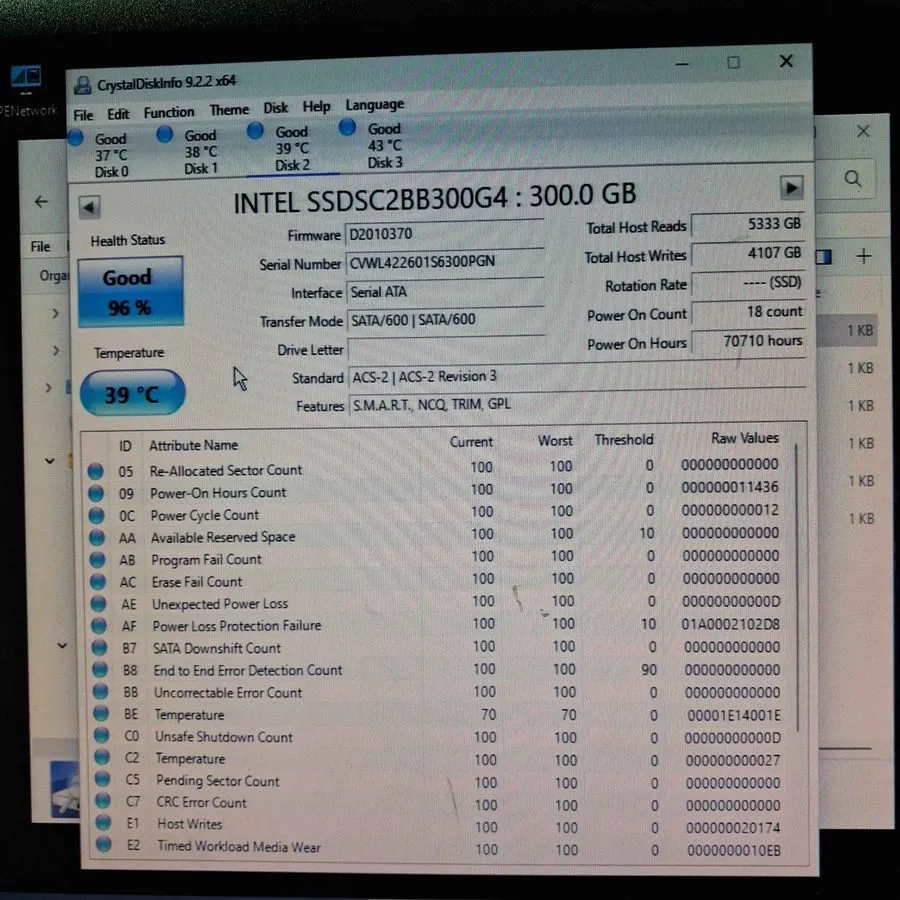This screenshot has width=900, height=900.
Task: Click the 39 °C temperature button
Action: 132,393
